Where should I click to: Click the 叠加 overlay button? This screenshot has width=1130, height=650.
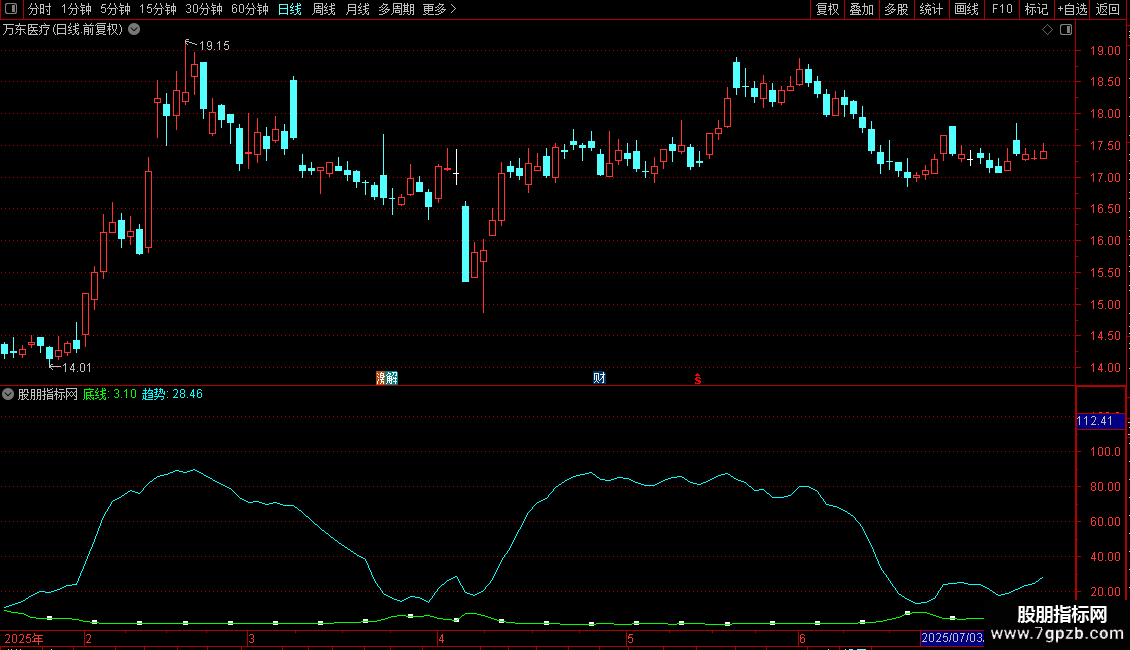(x=861, y=9)
